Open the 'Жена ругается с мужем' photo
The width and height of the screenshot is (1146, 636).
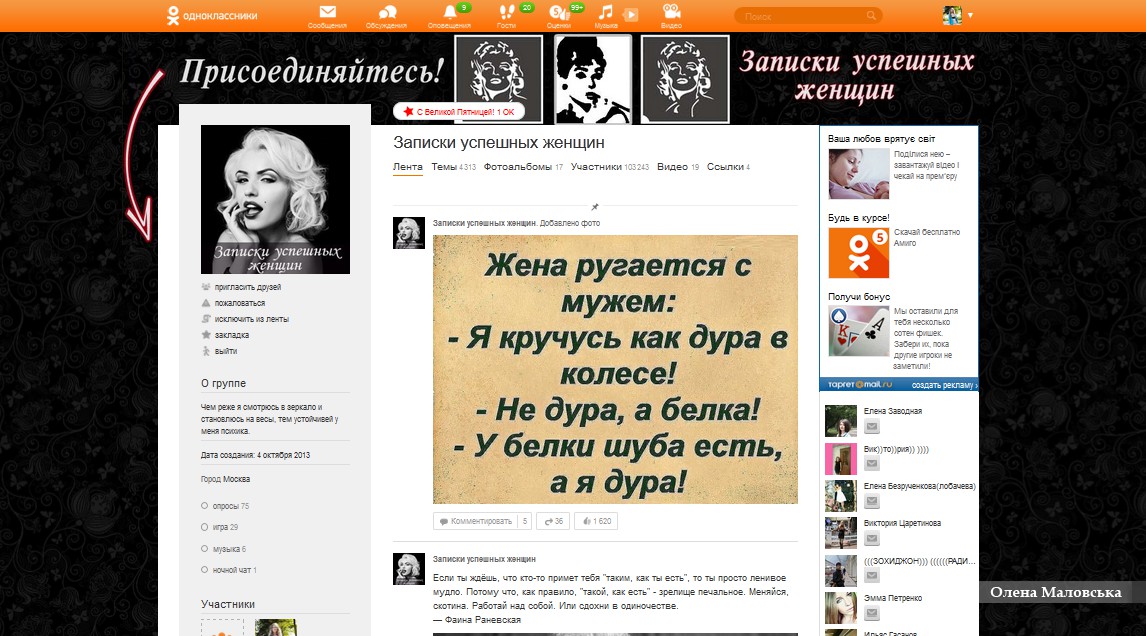coord(615,369)
